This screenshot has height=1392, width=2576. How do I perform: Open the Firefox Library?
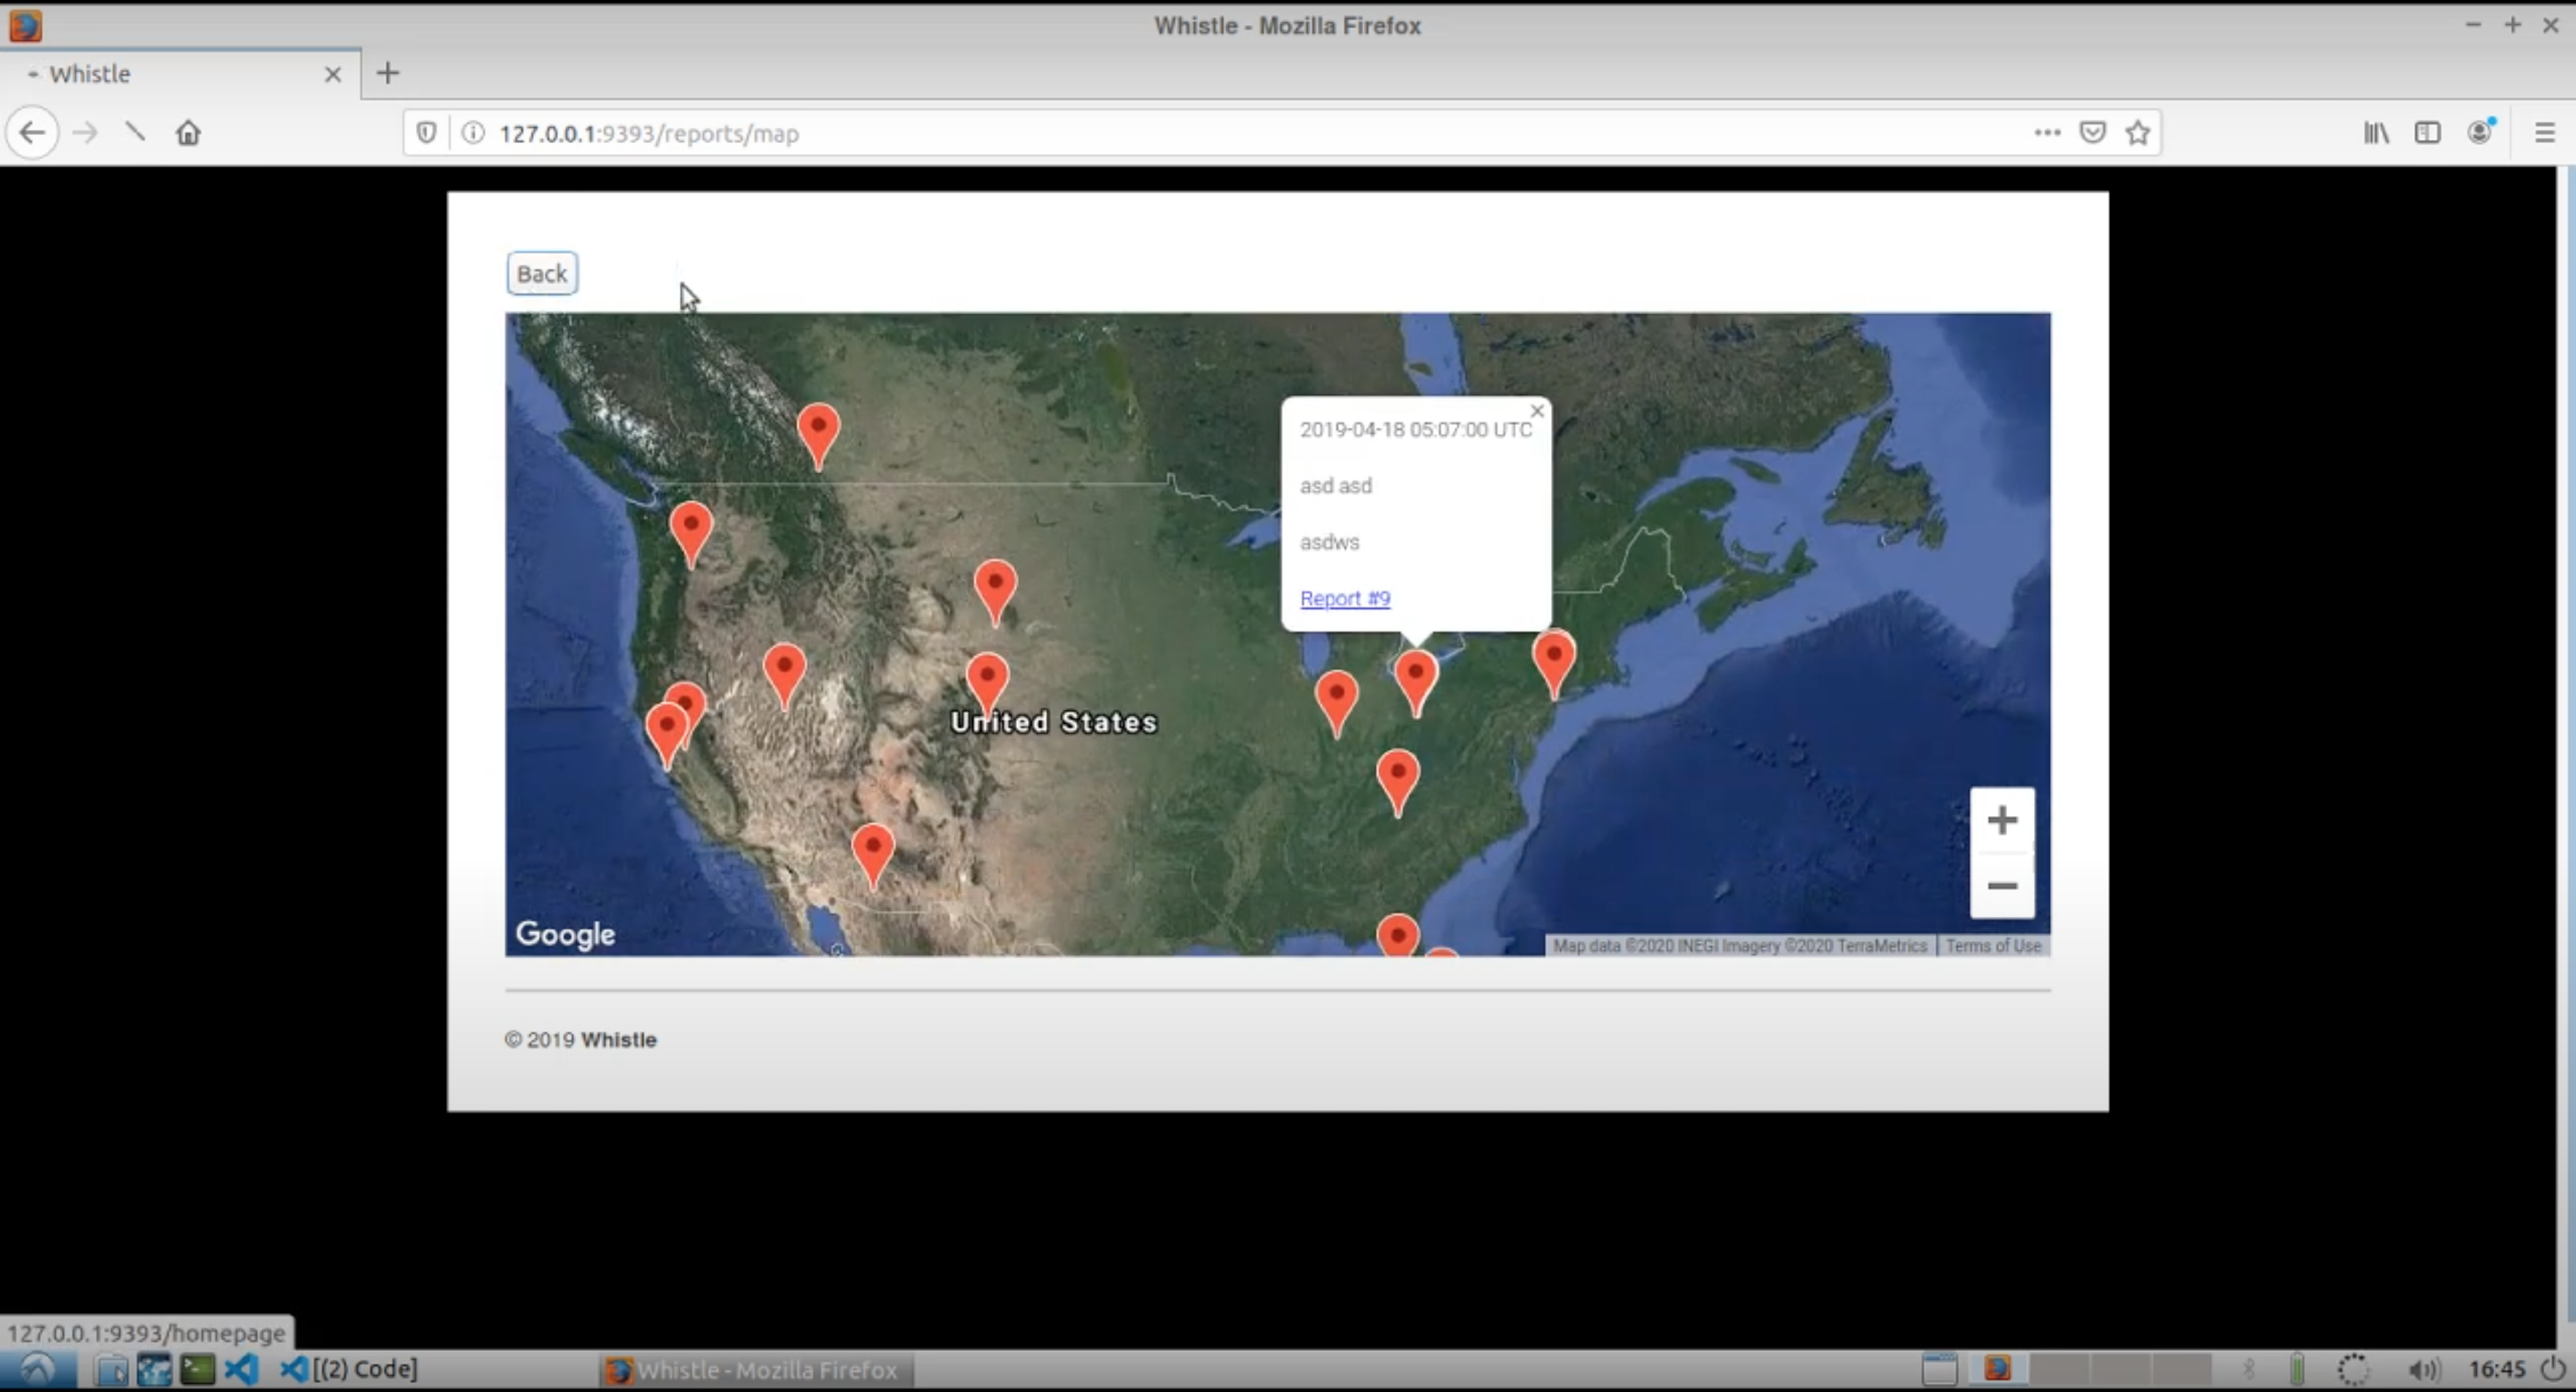tap(2376, 132)
